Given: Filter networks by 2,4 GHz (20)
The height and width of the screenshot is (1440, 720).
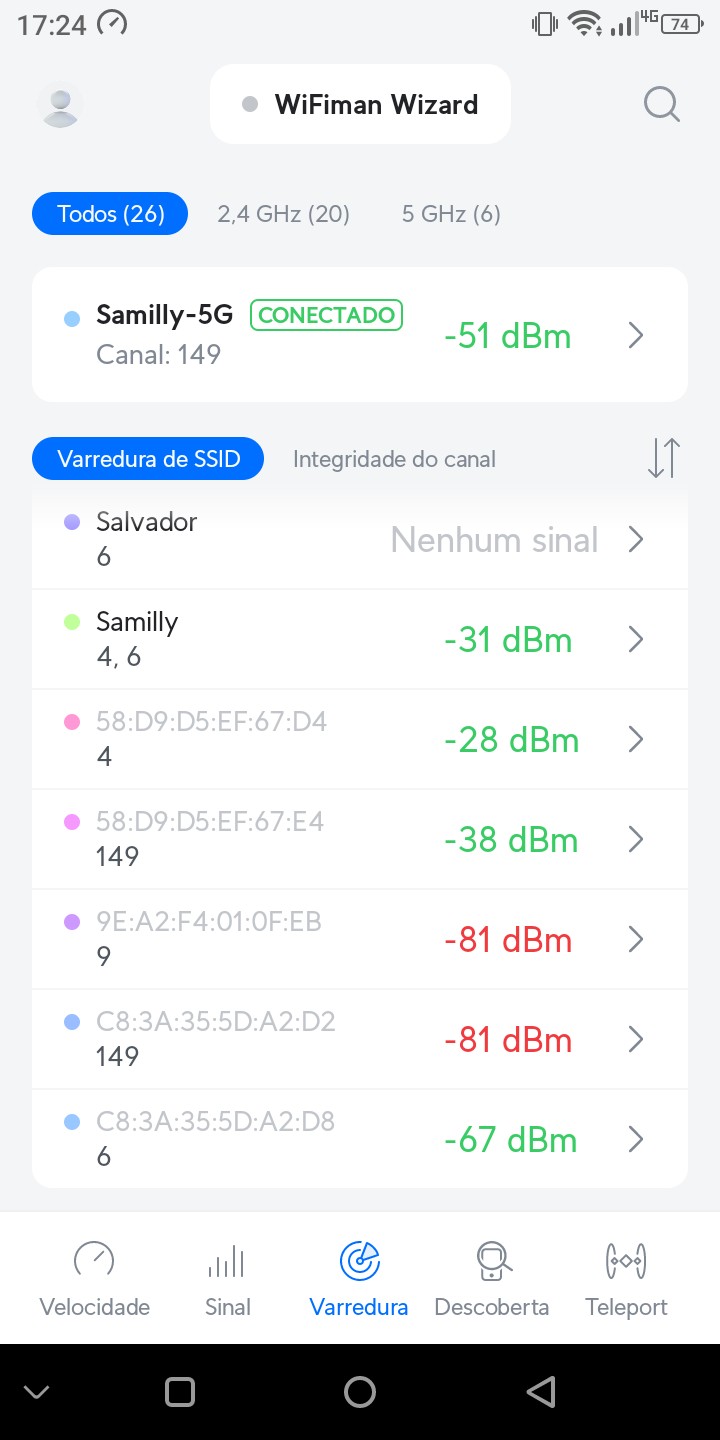Looking at the screenshot, I should 283,214.
